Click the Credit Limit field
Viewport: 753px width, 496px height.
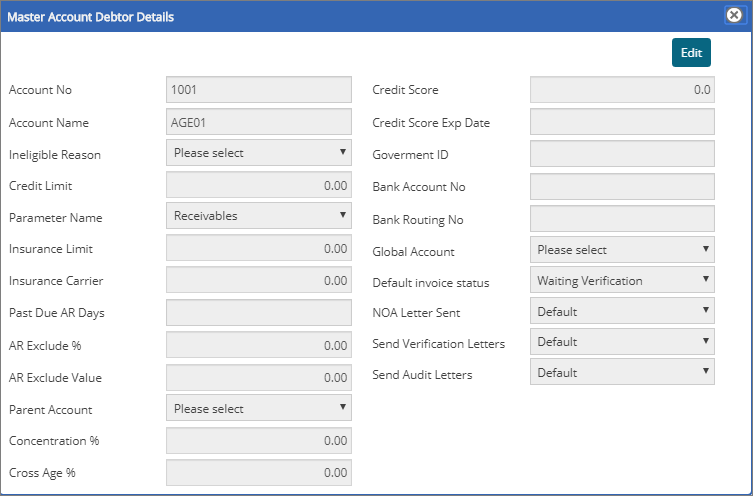point(259,186)
